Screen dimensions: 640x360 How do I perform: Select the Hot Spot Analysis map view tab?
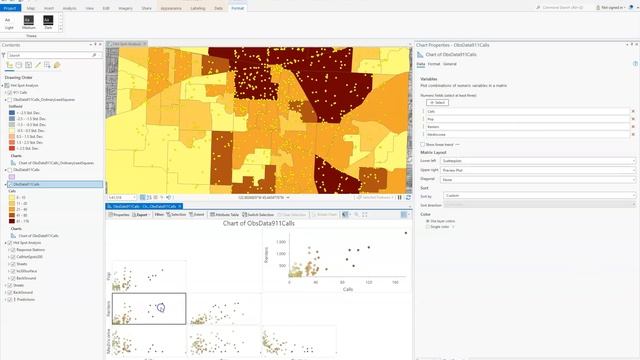pyautogui.click(x=126, y=44)
